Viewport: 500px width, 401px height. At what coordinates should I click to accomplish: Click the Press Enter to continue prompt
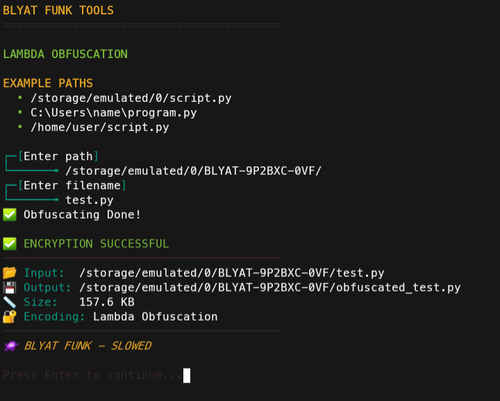point(93,375)
